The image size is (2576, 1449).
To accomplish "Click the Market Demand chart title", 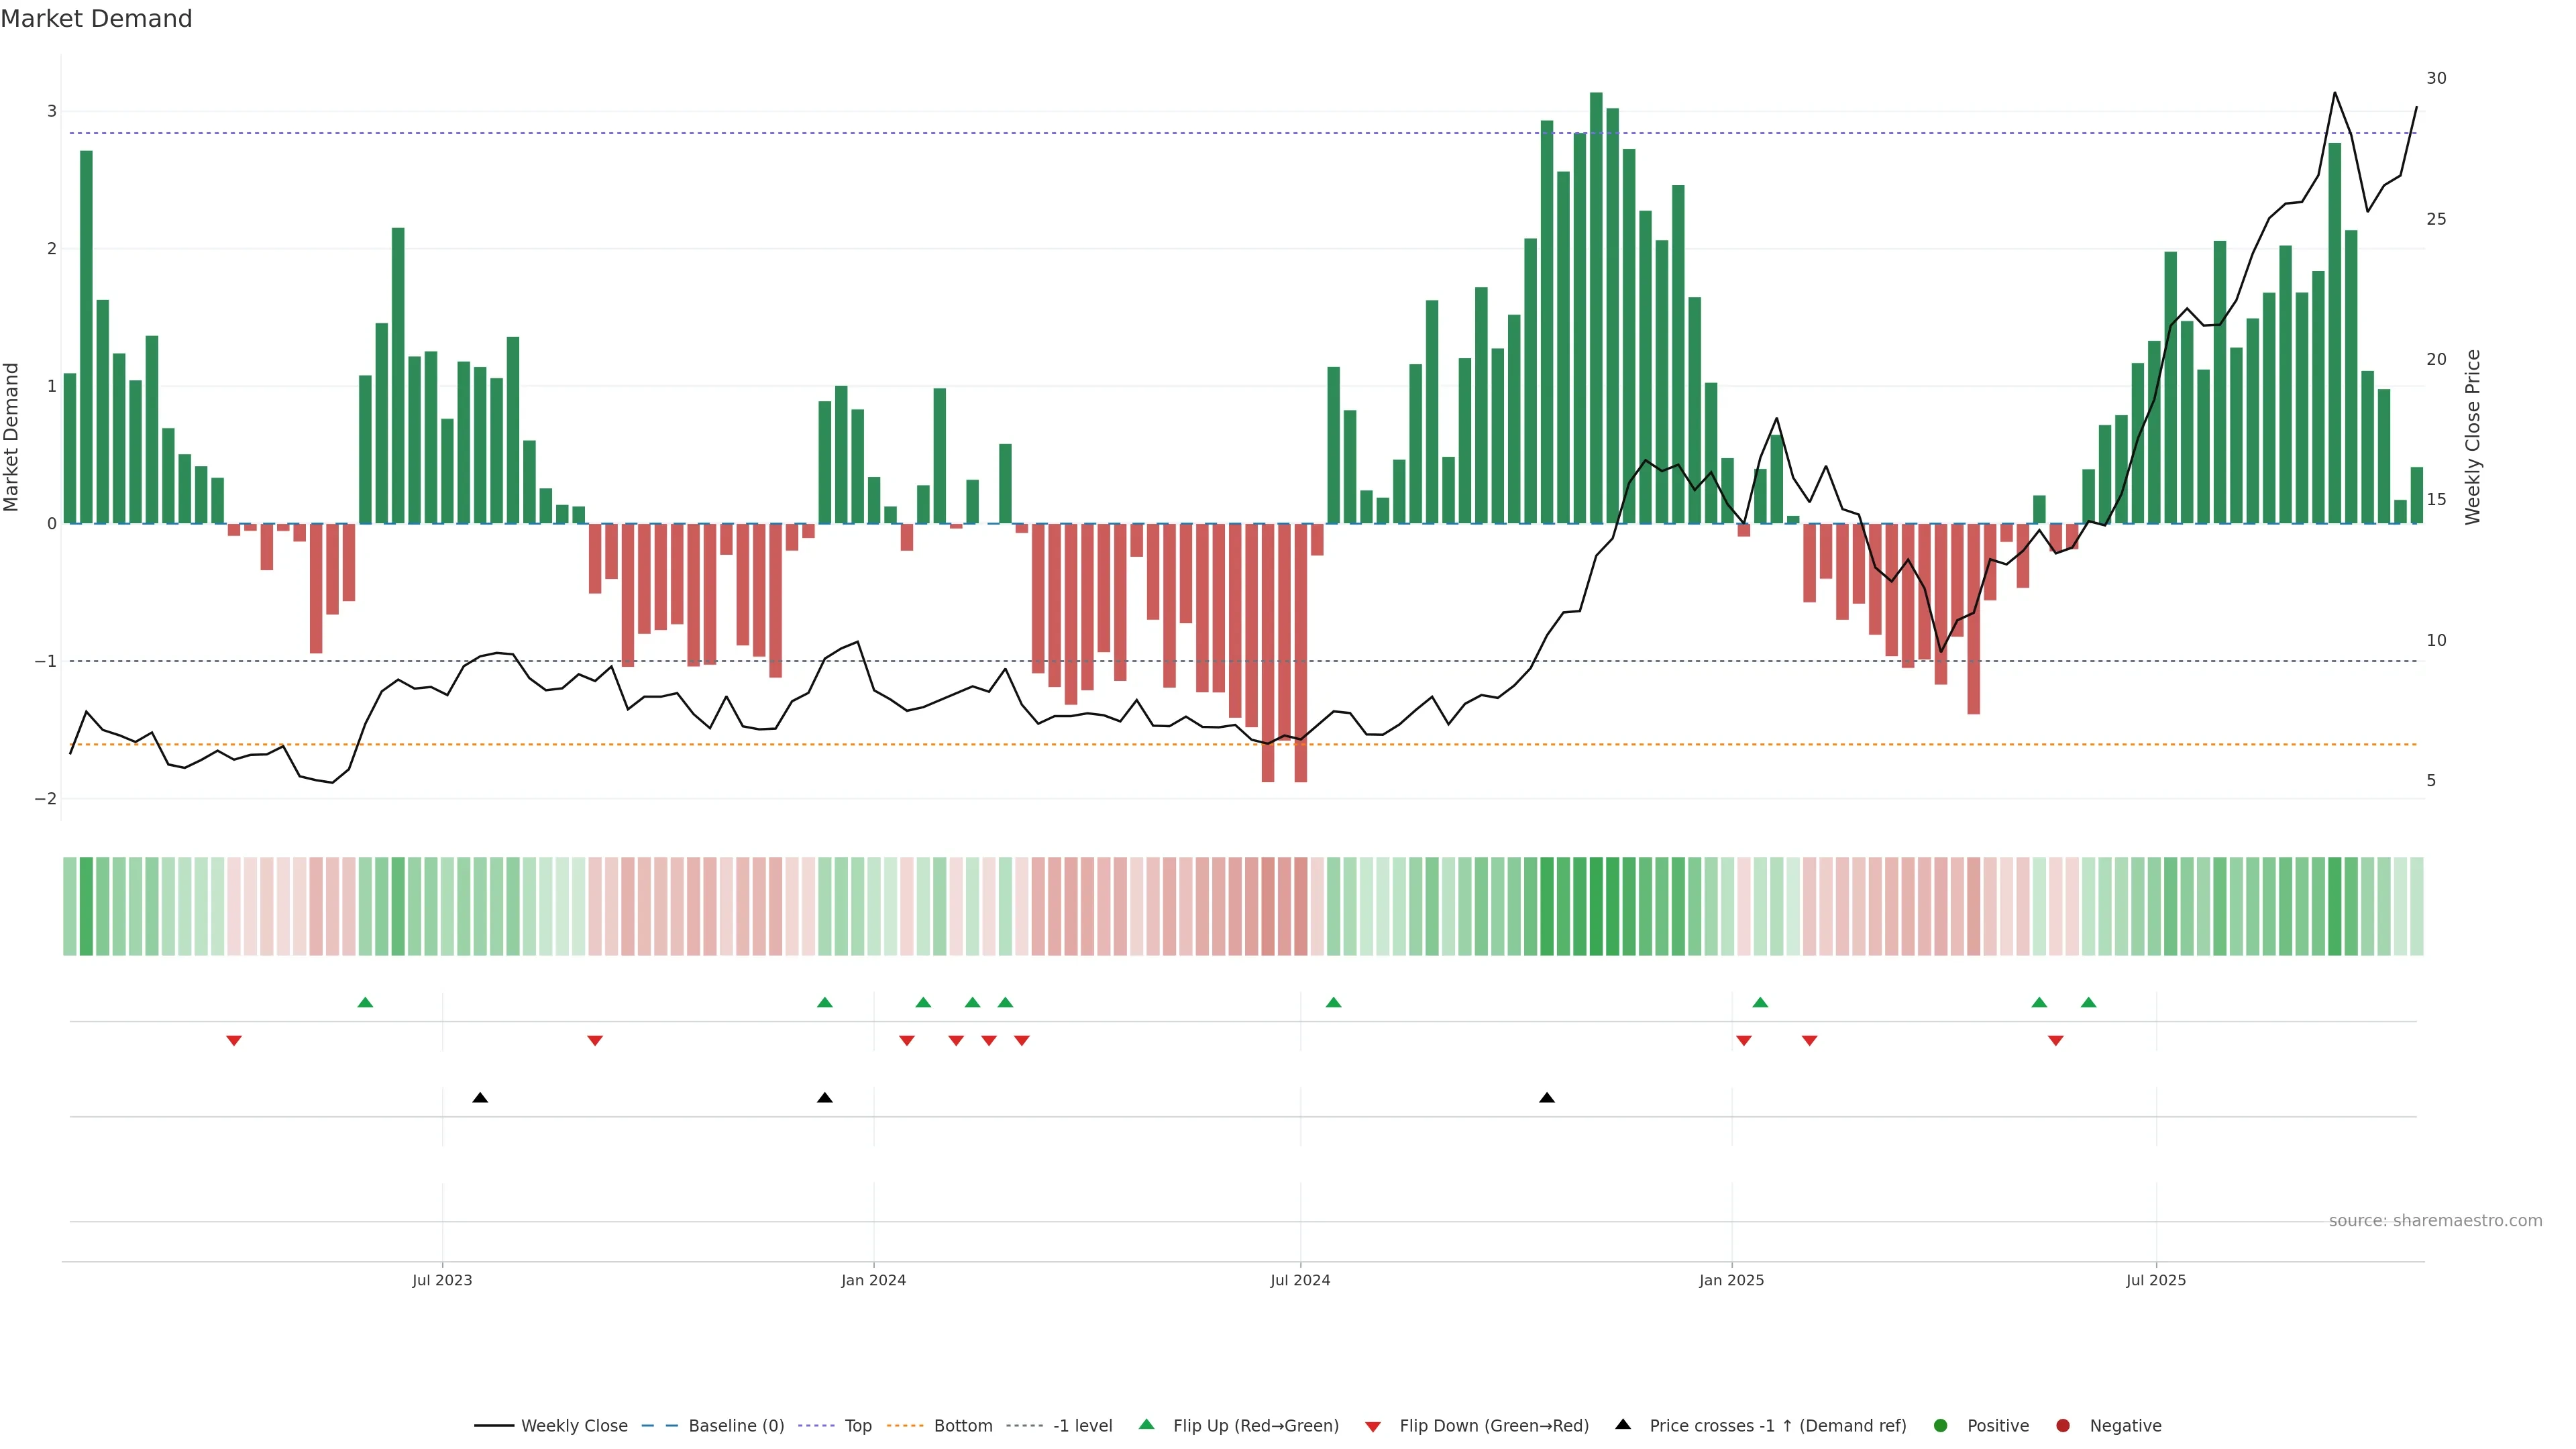I will coord(96,19).
